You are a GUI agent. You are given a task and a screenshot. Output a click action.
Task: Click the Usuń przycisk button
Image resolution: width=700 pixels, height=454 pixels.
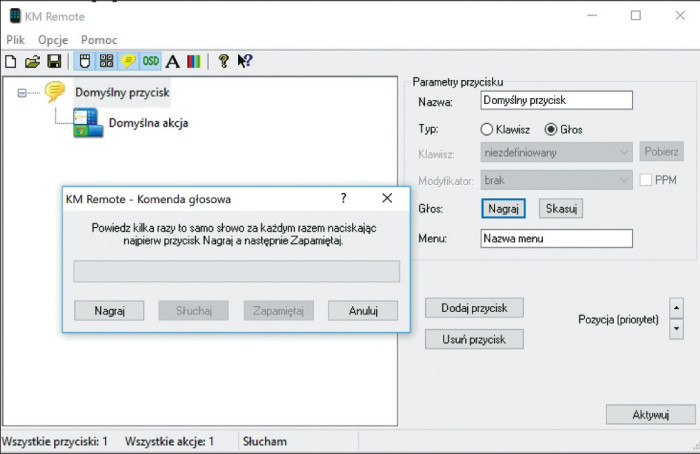point(474,339)
